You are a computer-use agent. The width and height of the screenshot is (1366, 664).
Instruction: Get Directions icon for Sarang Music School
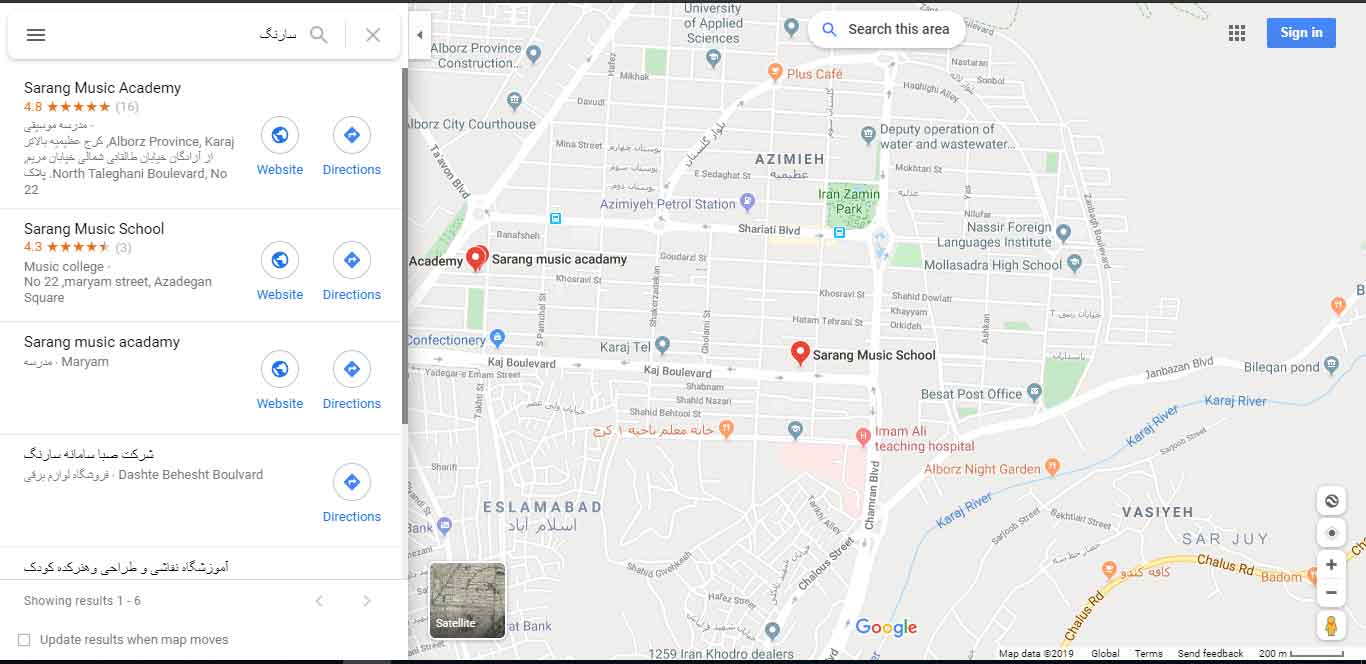(x=352, y=260)
